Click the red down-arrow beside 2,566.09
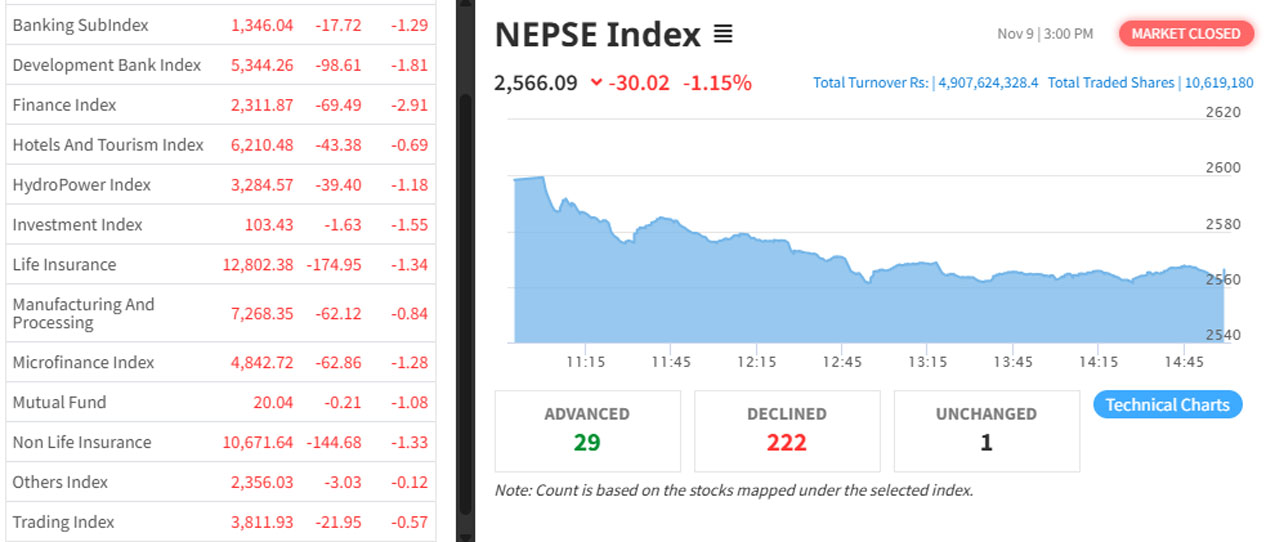Viewport: 1266px width, 542px height. click(597, 83)
